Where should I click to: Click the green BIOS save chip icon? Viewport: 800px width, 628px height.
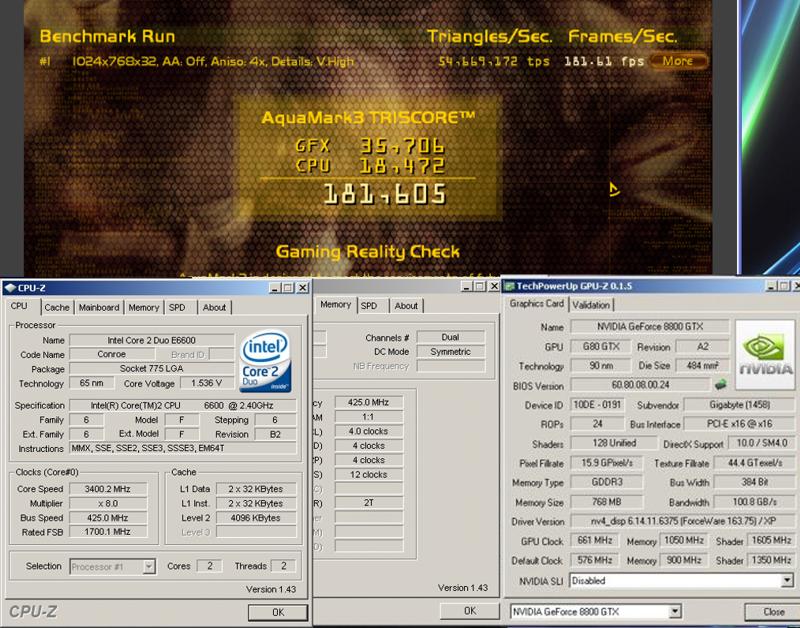pos(720,385)
